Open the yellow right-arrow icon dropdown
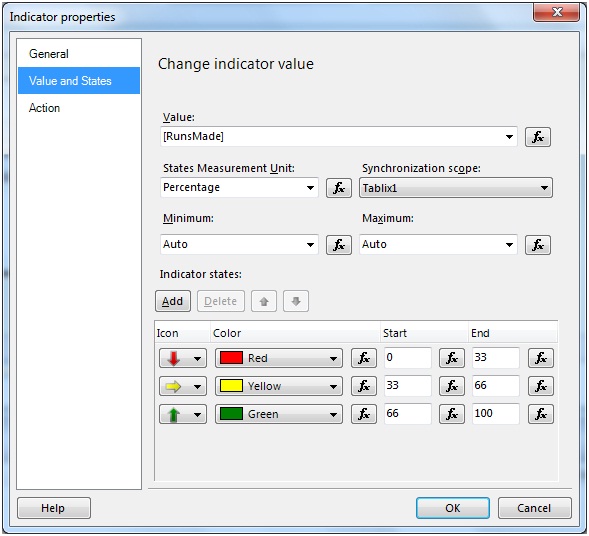Image resolution: width=589 pixels, height=536 pixels. (183, 387)
